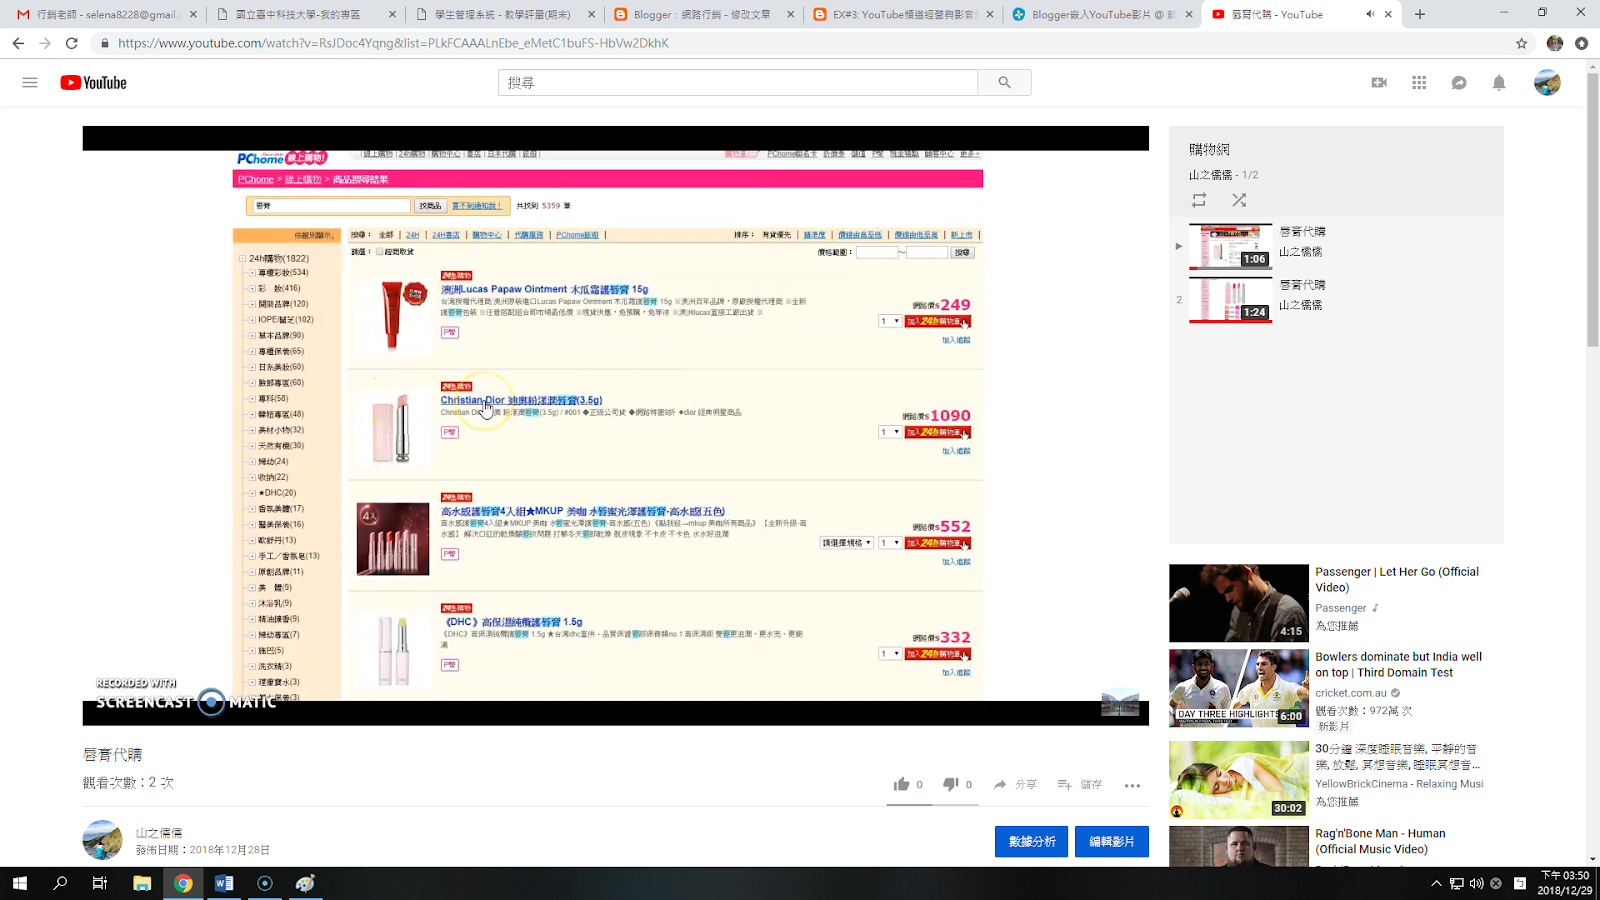Image resolution: width=1600 pixels, height=900 pixels.
Task: Go to the YouTube home logo
Action: (93, 83)
